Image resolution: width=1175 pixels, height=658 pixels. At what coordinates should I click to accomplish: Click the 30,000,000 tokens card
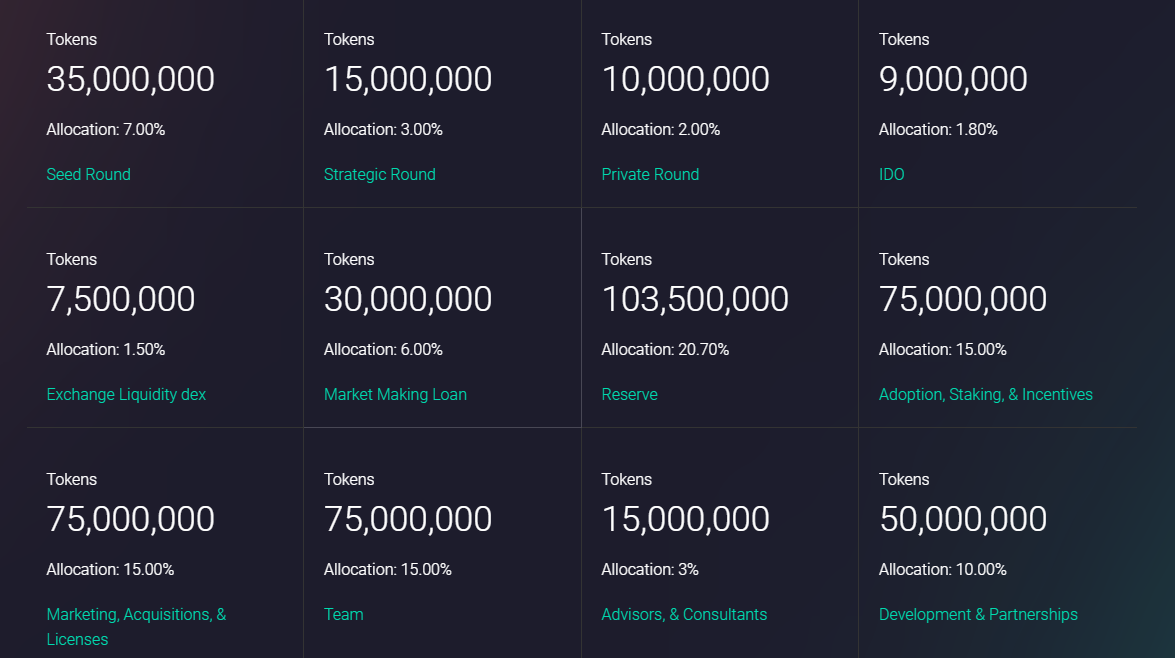(x=442, y=318)
